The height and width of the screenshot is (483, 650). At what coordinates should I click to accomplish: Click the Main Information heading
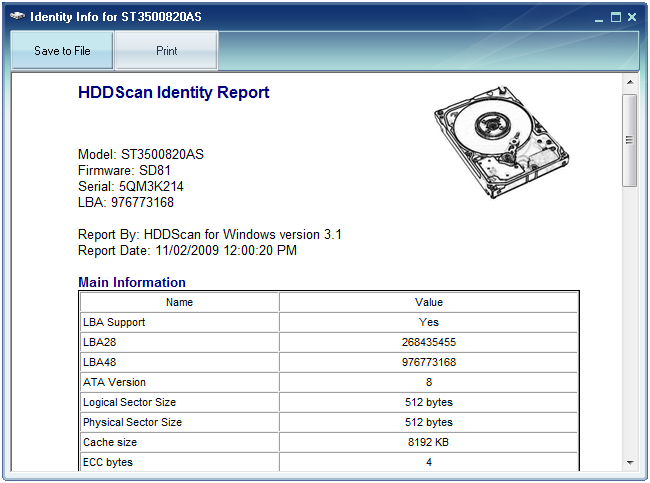click(132, 282)
